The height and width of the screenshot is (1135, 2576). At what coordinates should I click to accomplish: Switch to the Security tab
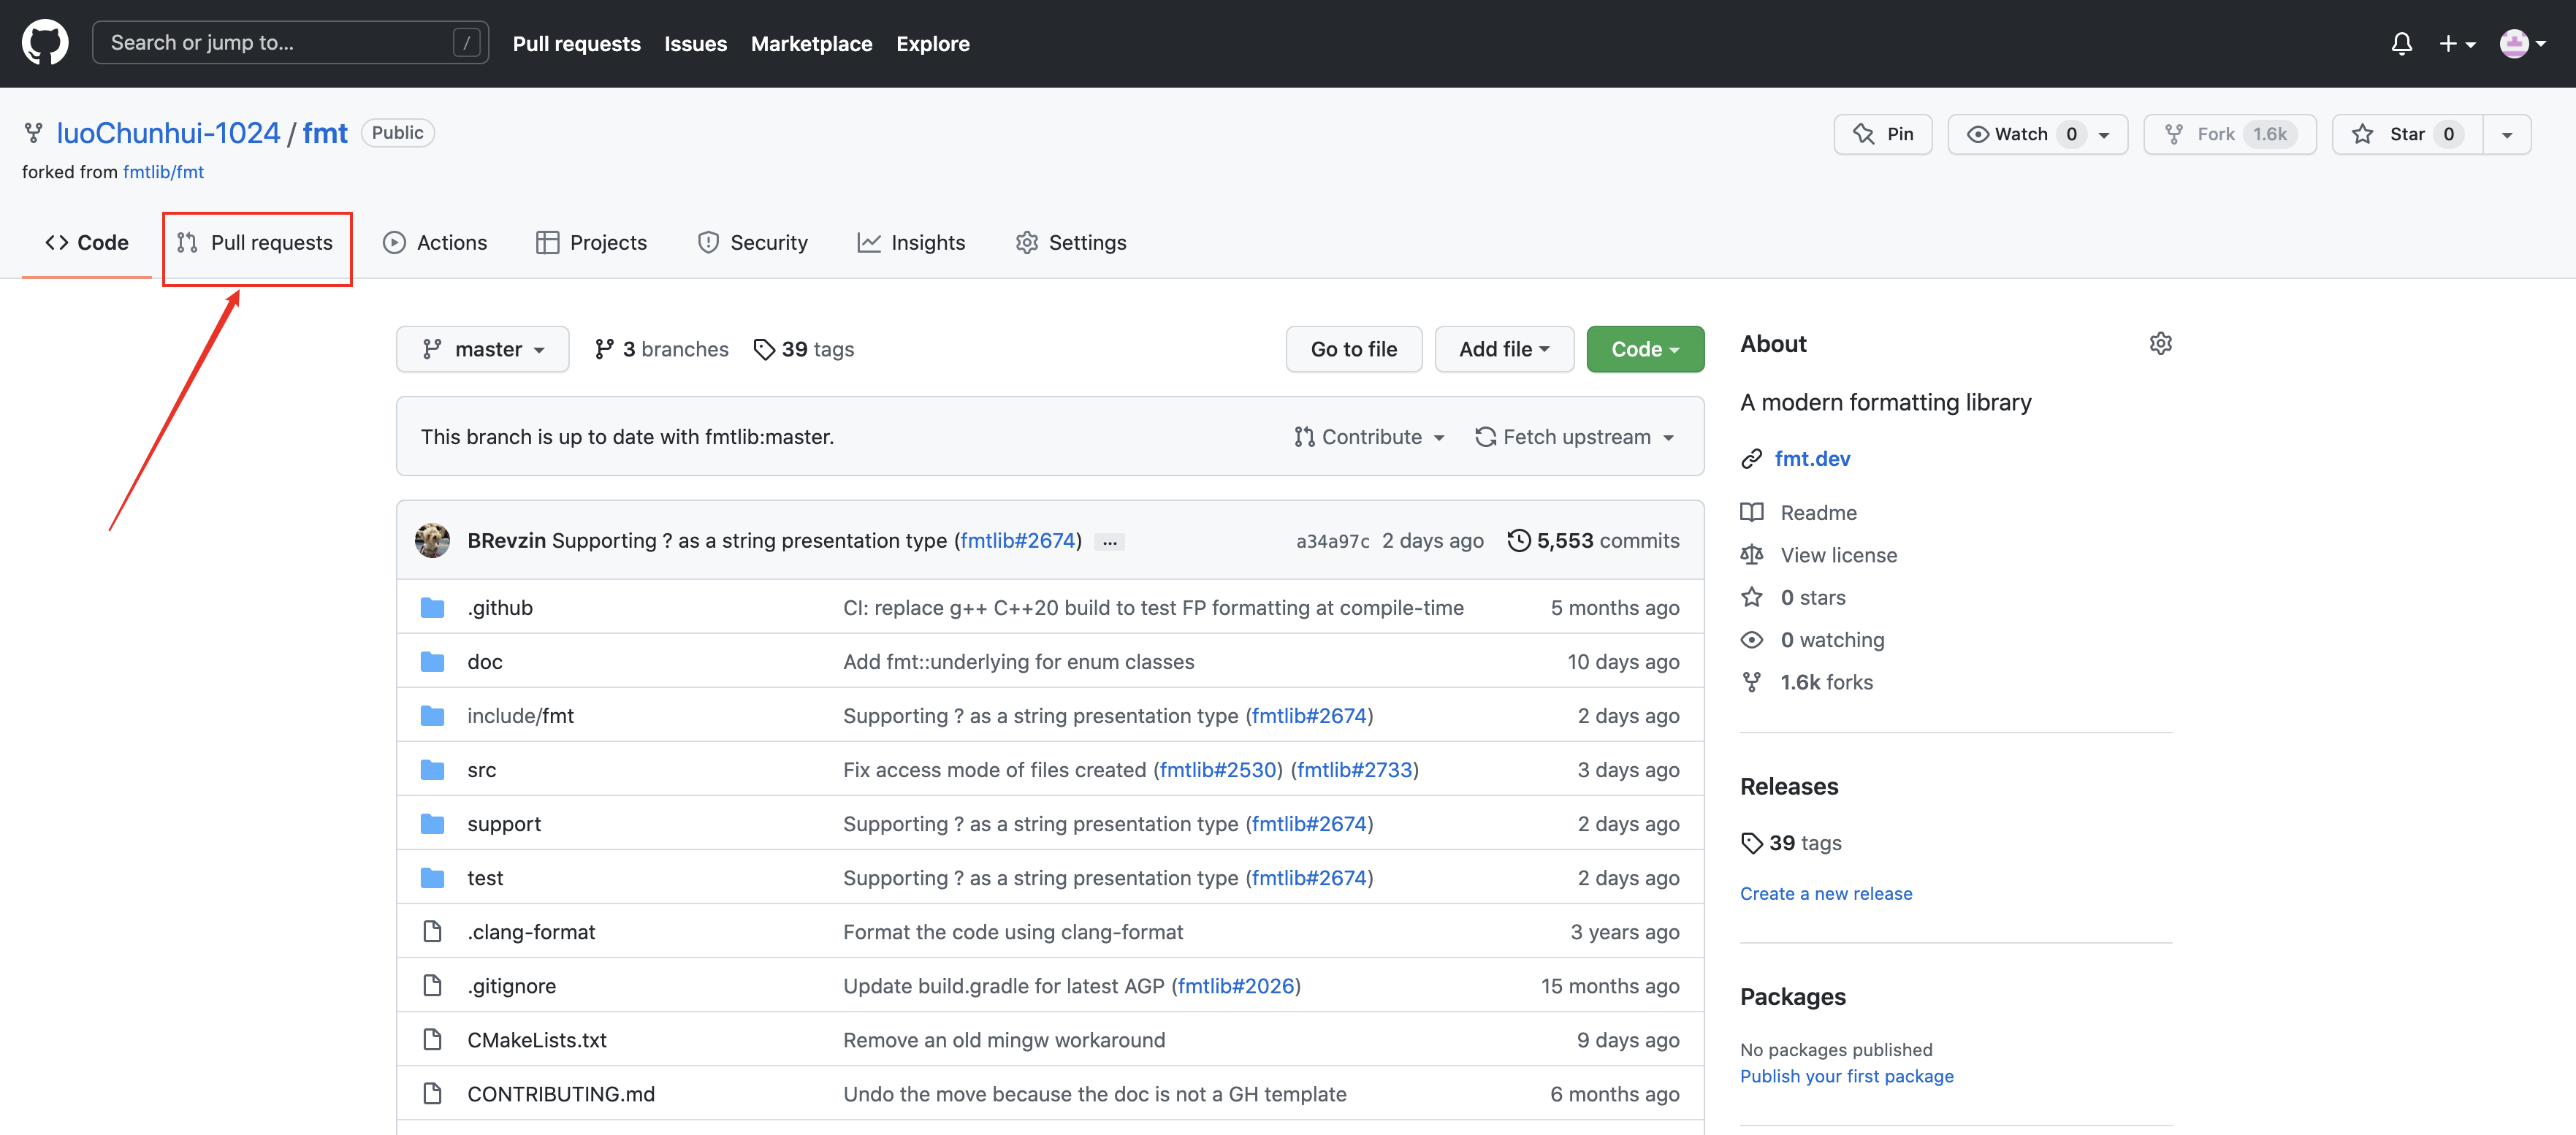752,243
